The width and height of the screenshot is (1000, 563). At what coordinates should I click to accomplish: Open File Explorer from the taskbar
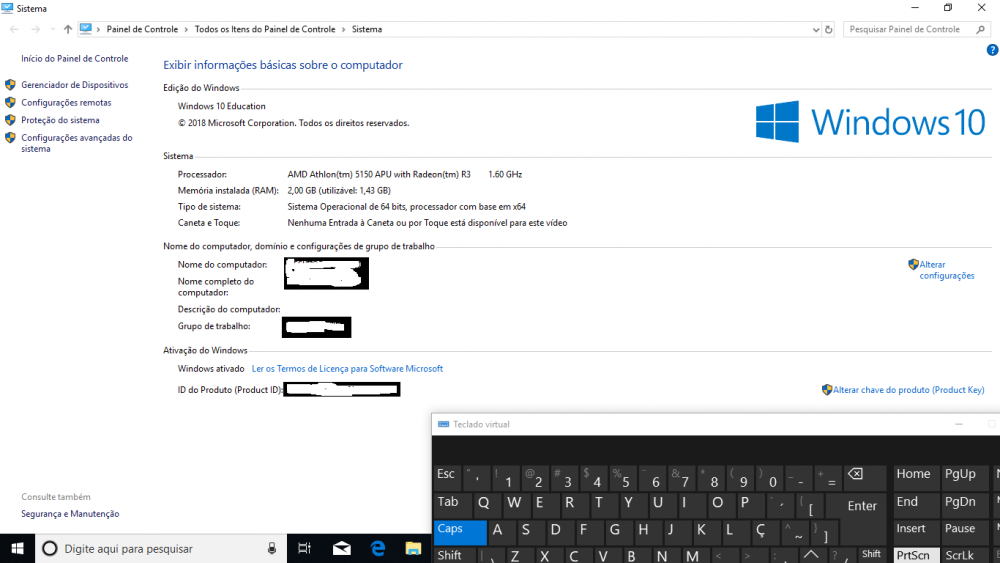point(413,548)
